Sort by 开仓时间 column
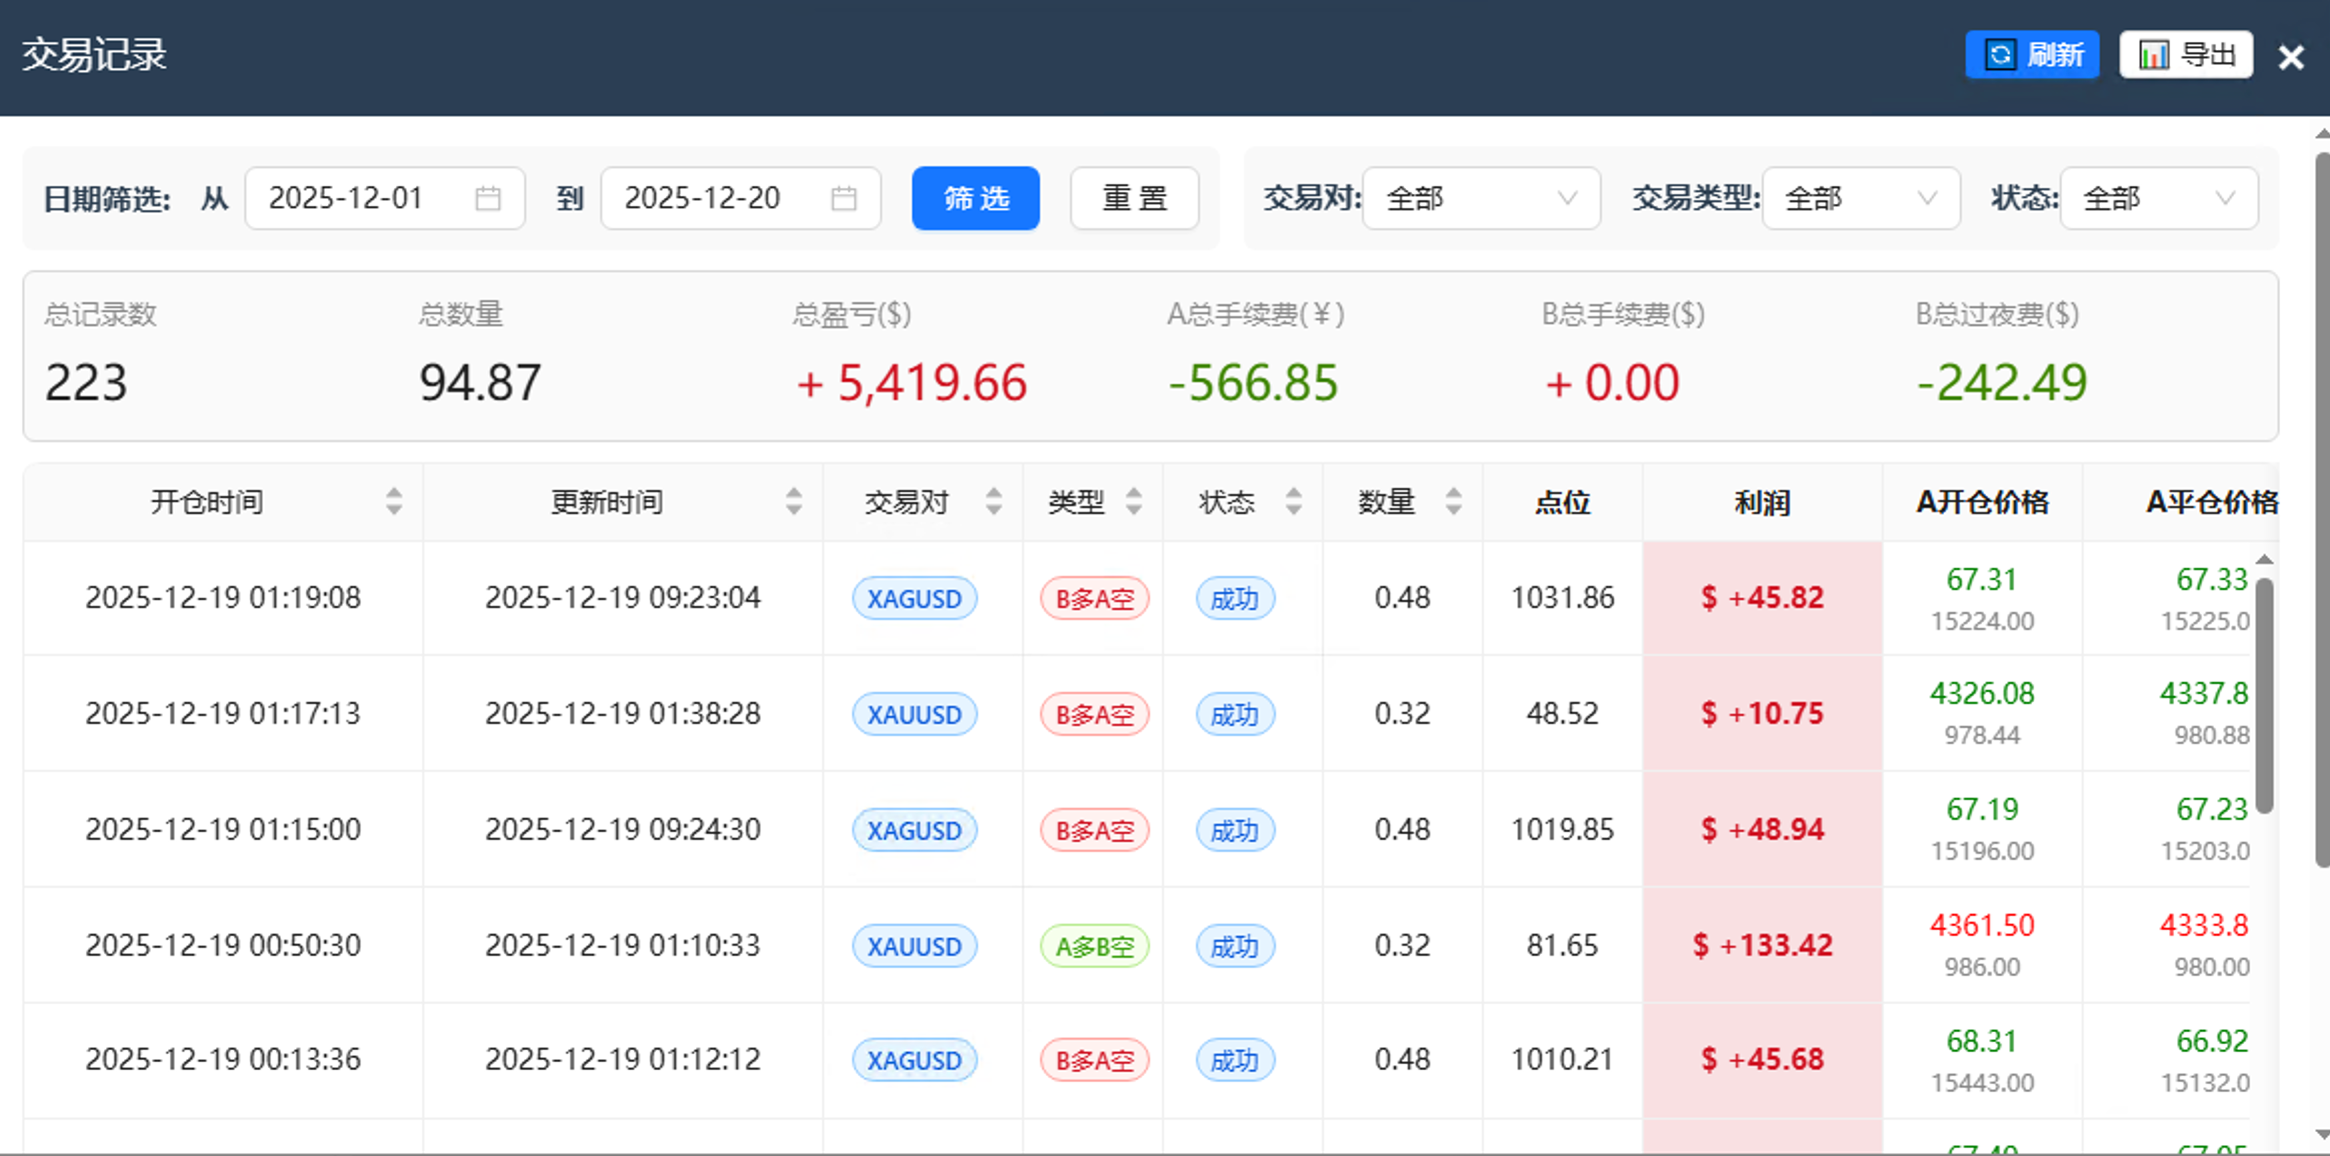 pyautogui.click(x=394, y=501)
